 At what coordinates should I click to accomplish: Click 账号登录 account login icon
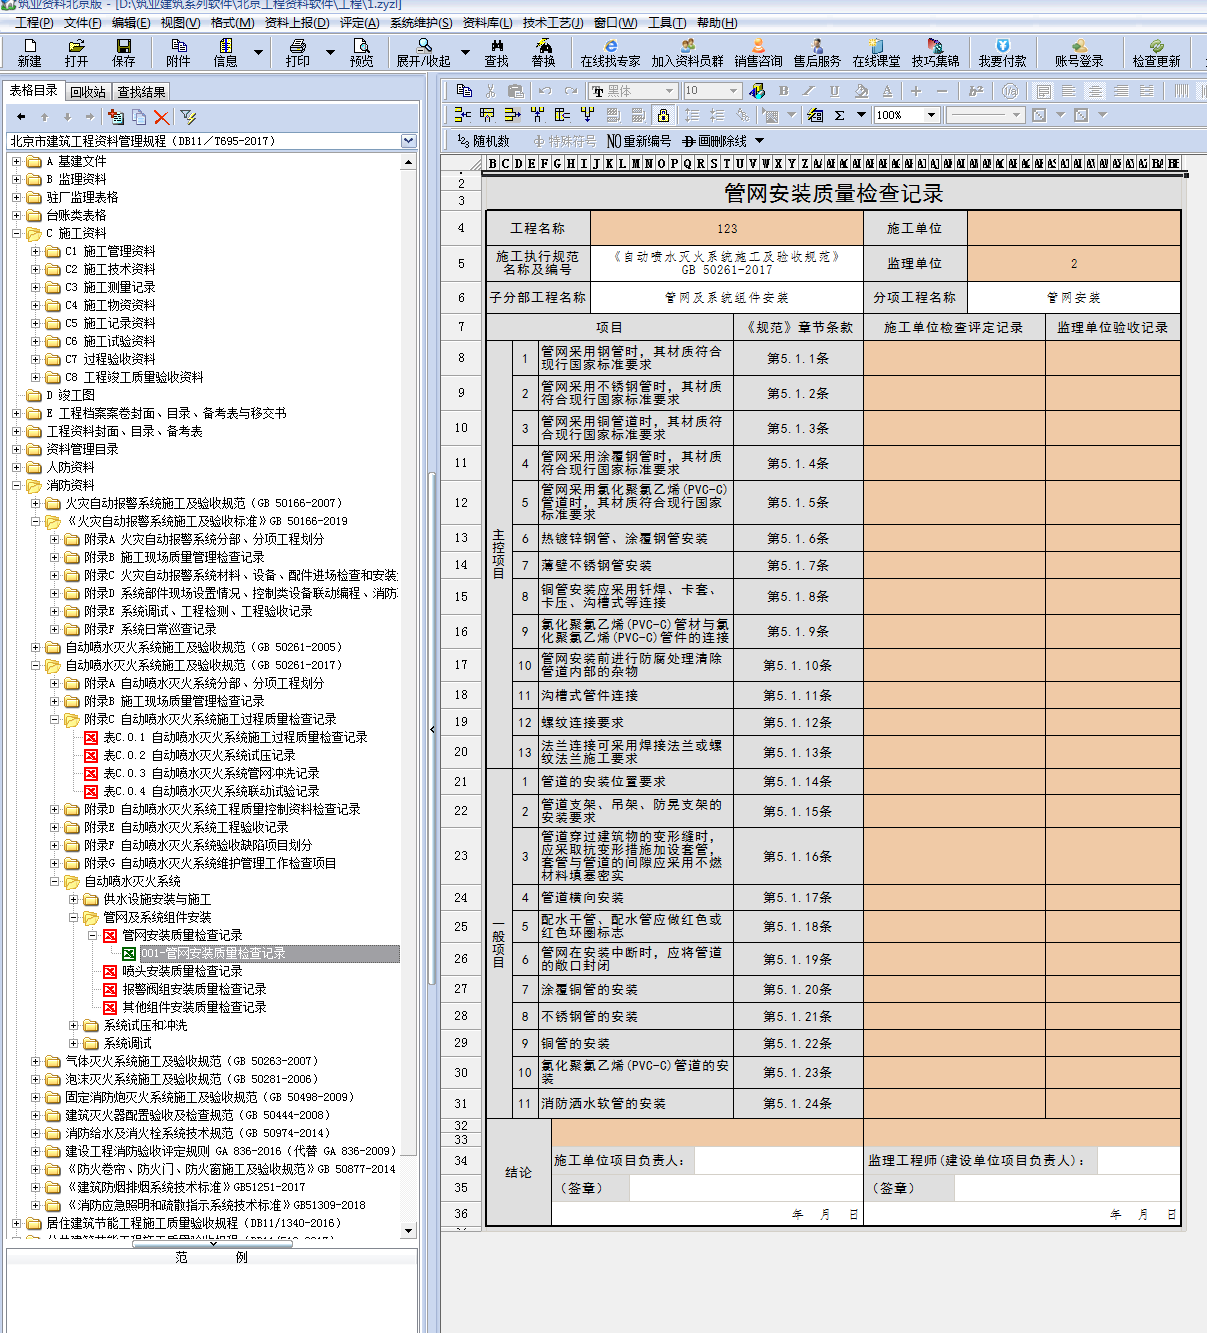[x=1079, y=52]
